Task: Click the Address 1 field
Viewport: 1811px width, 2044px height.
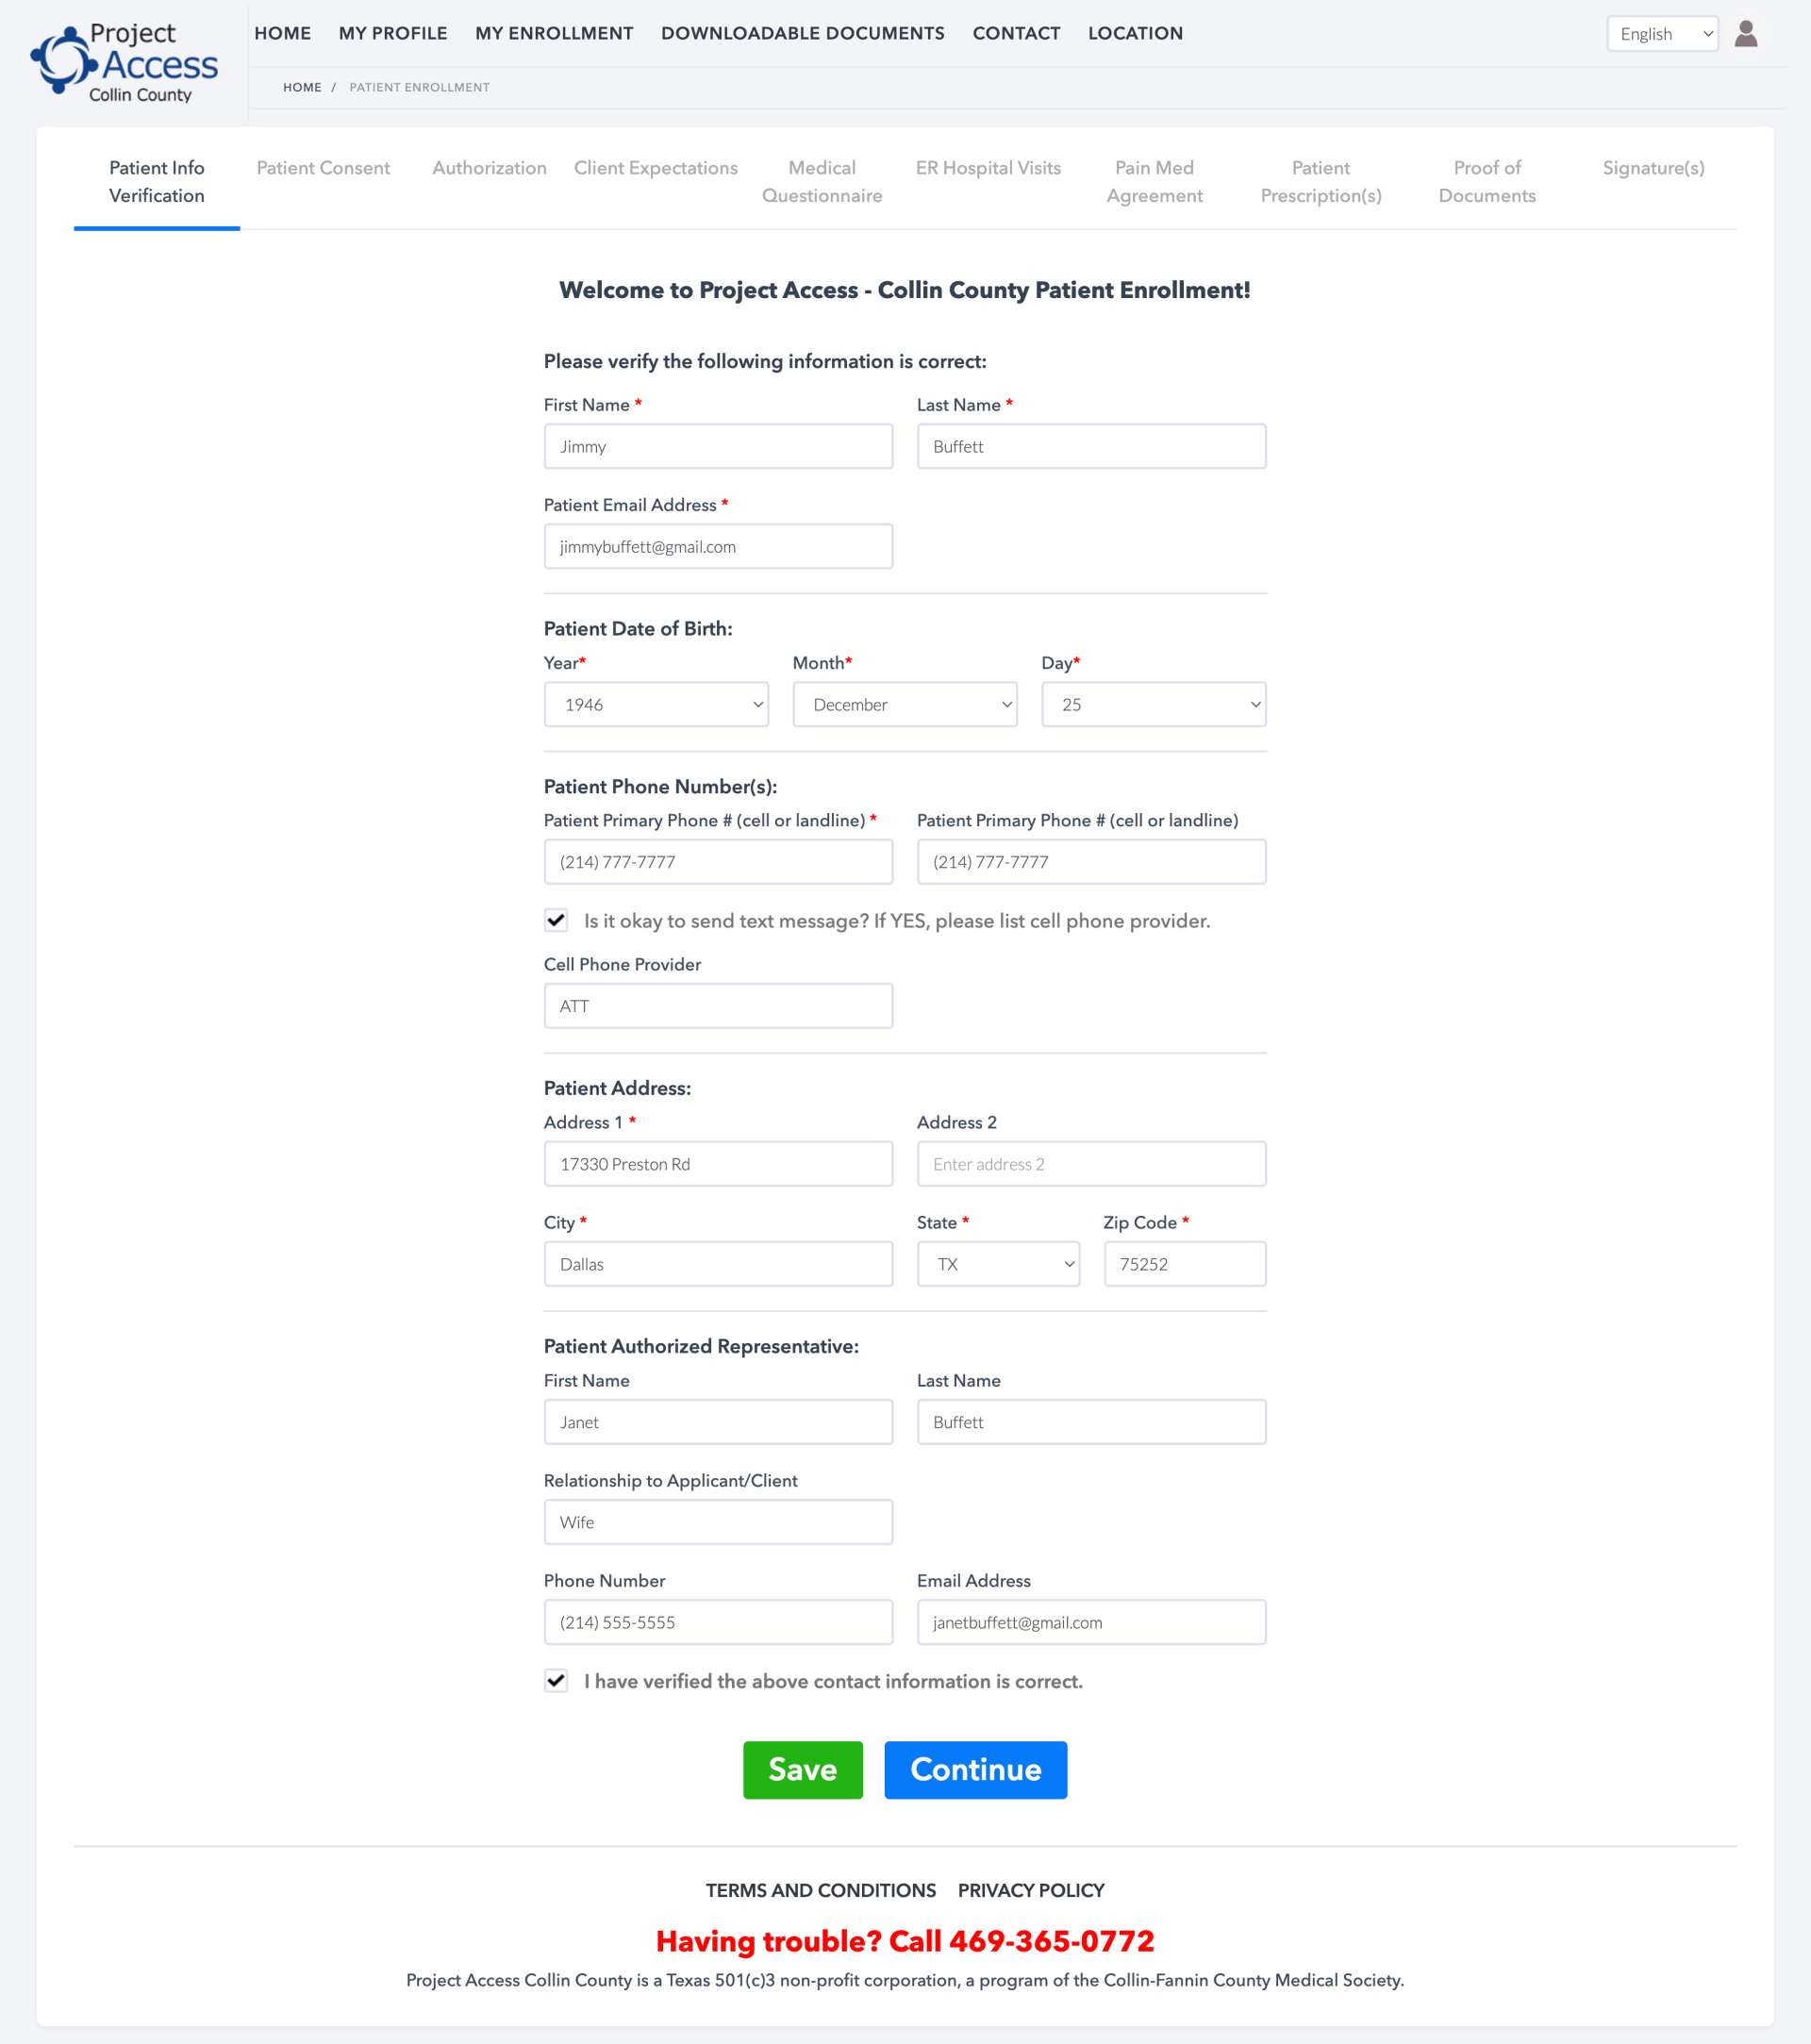Action: 718,1163
